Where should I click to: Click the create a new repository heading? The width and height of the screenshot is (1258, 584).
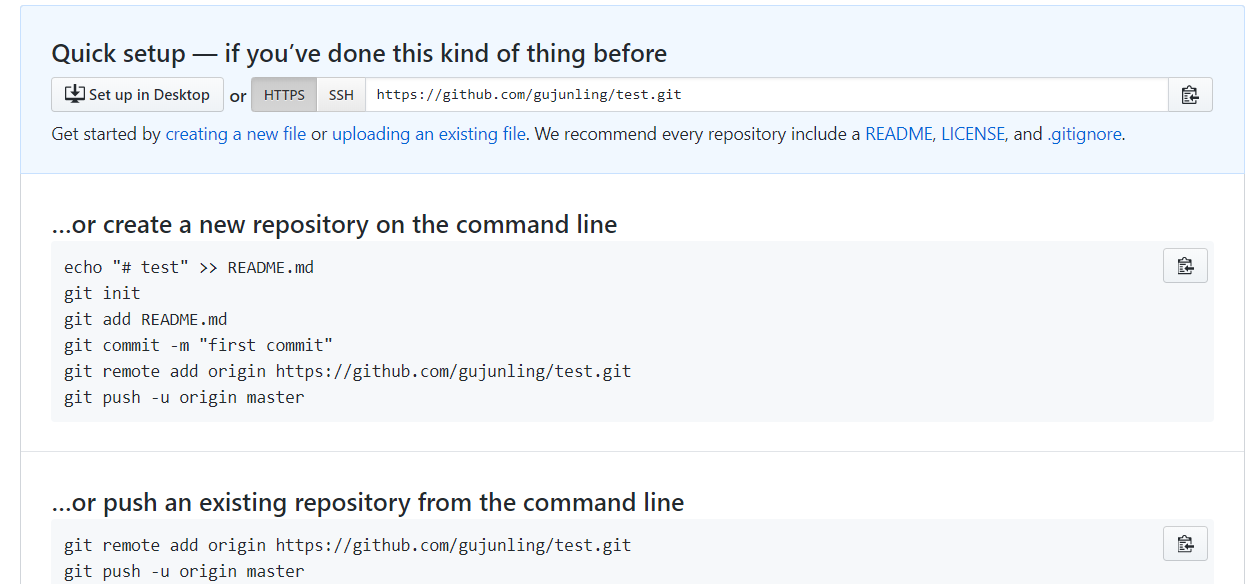click(334, 225)
